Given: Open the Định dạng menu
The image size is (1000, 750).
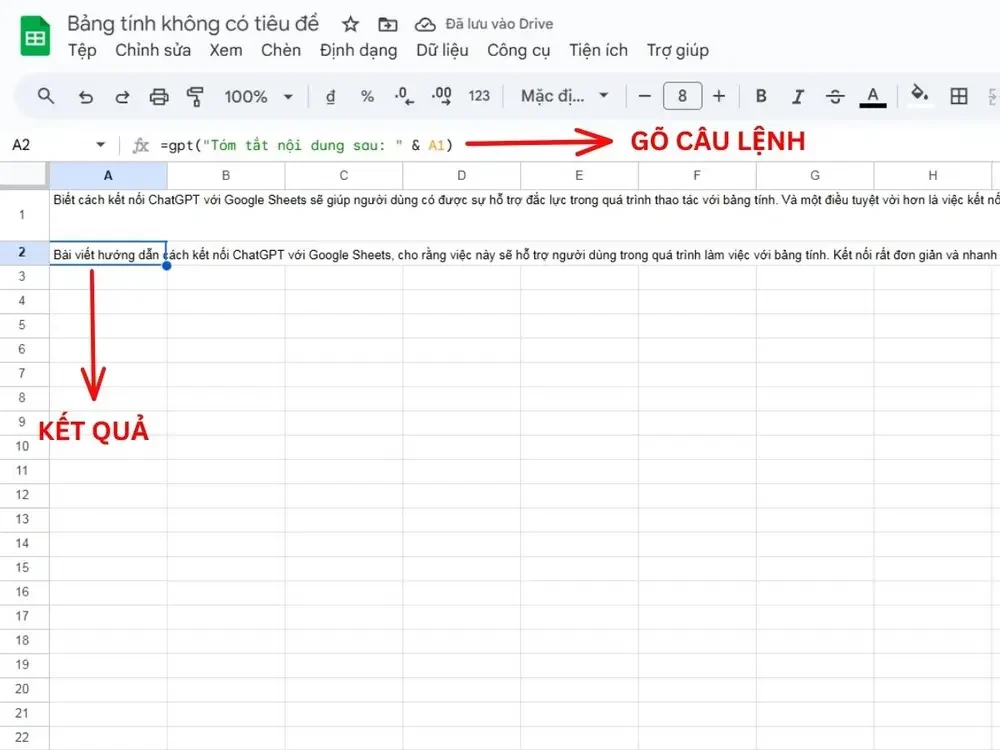Looking at the screenshot, I should point(358,50).
